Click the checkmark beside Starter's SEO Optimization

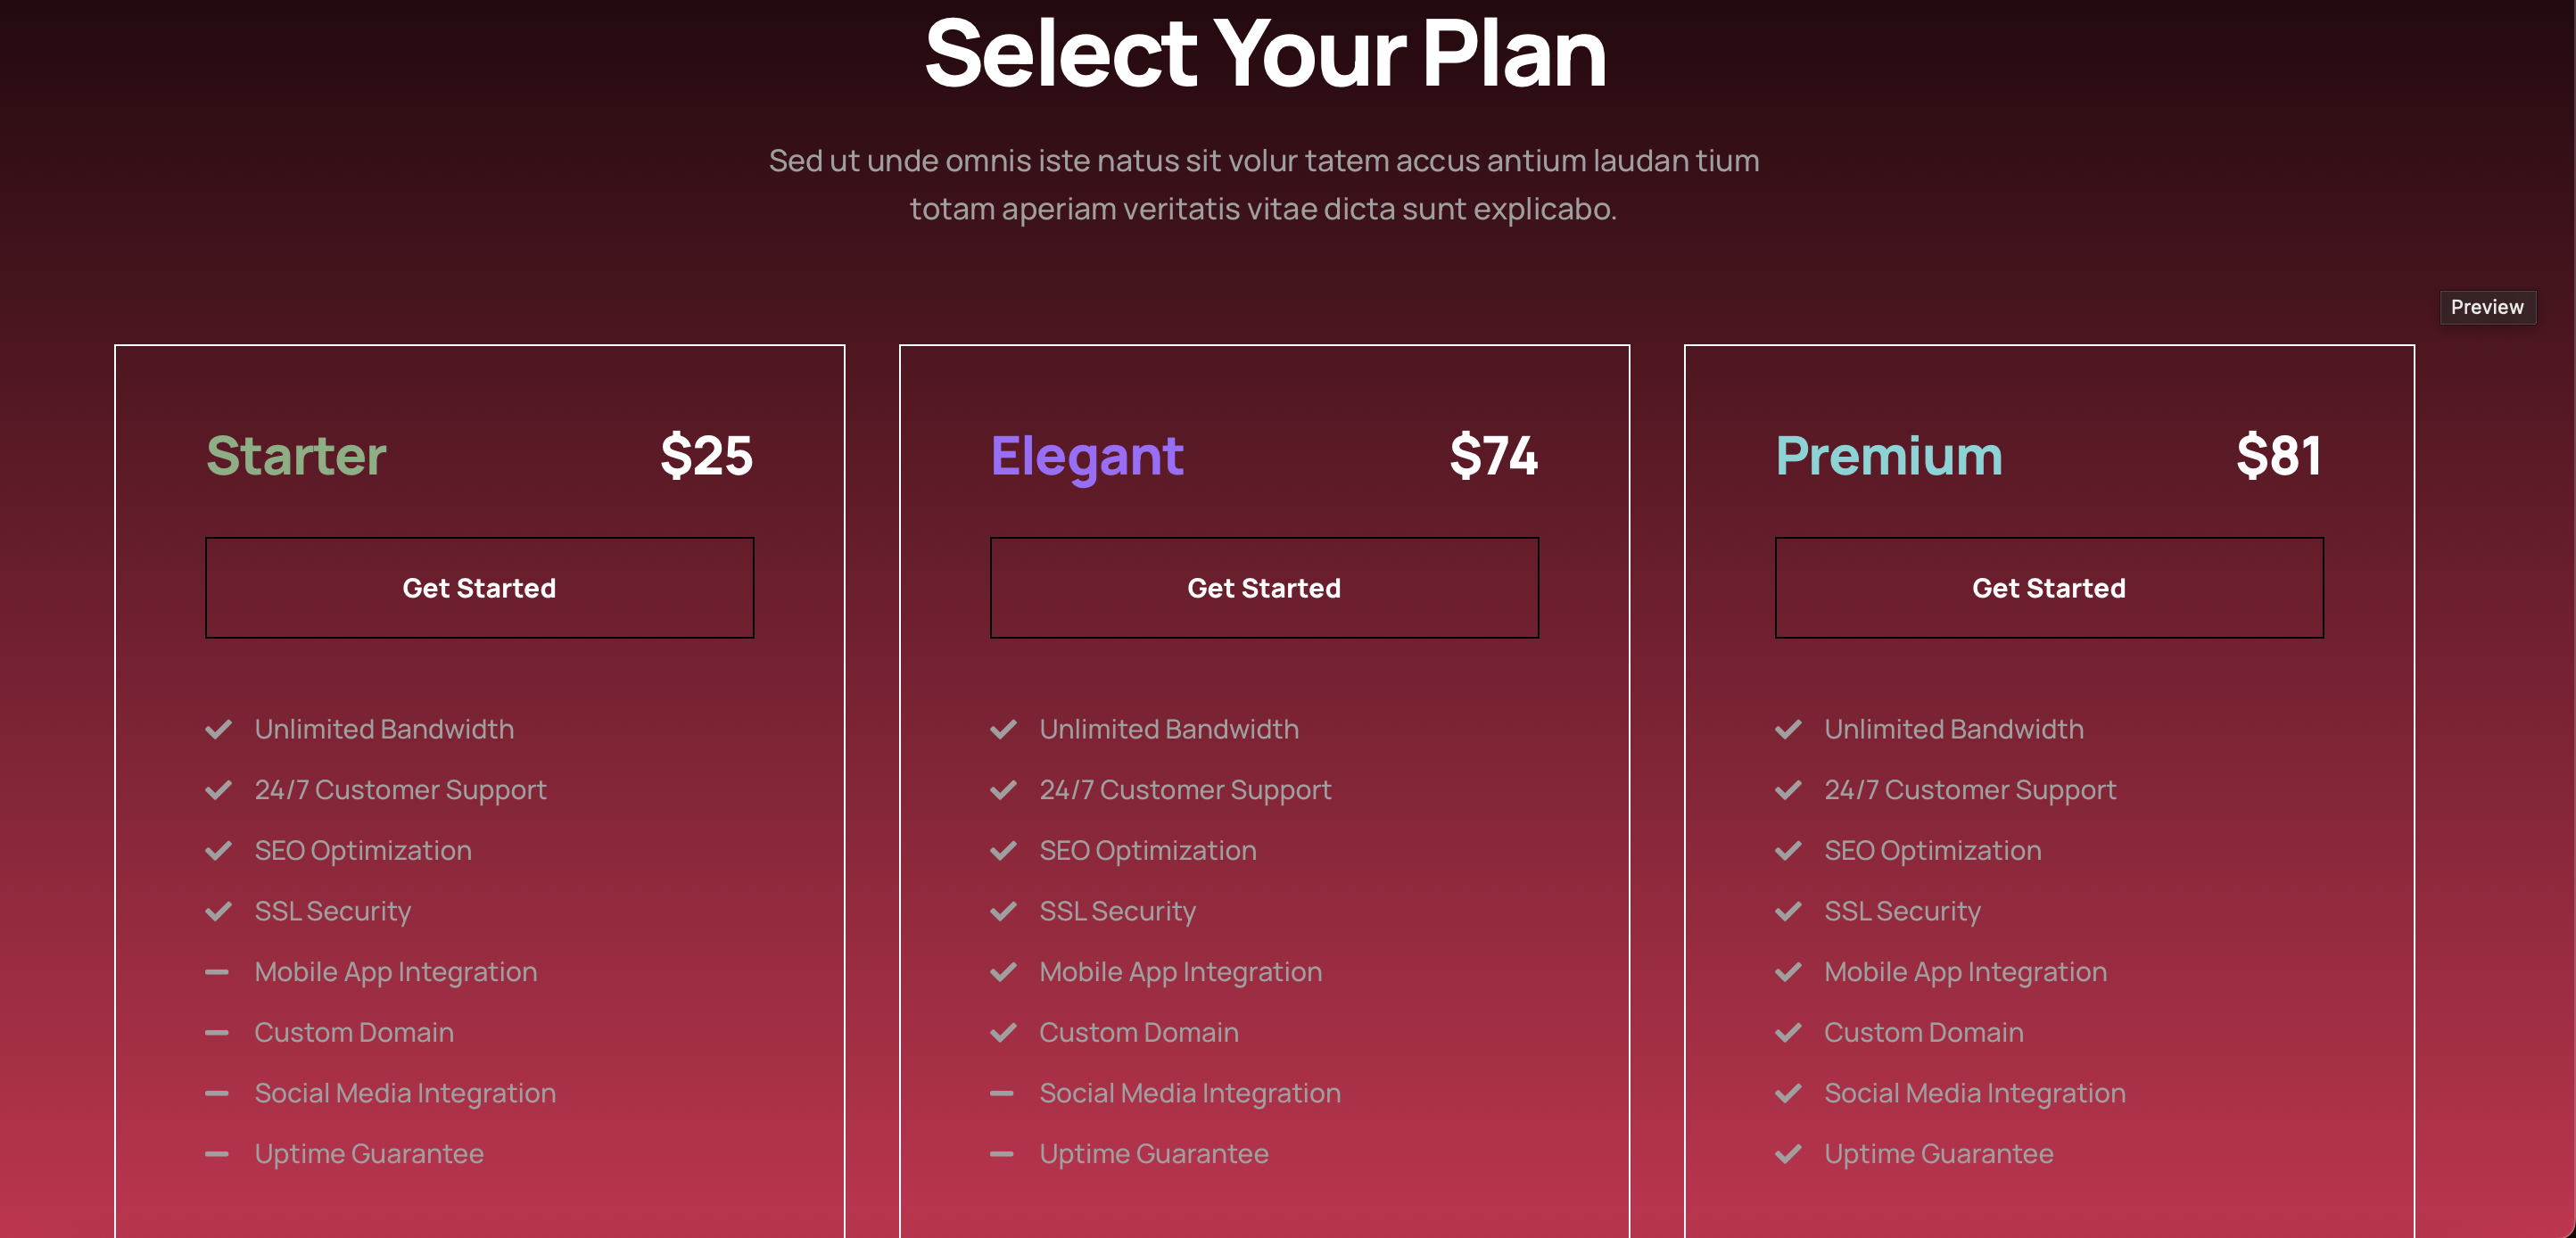[219, 851]
